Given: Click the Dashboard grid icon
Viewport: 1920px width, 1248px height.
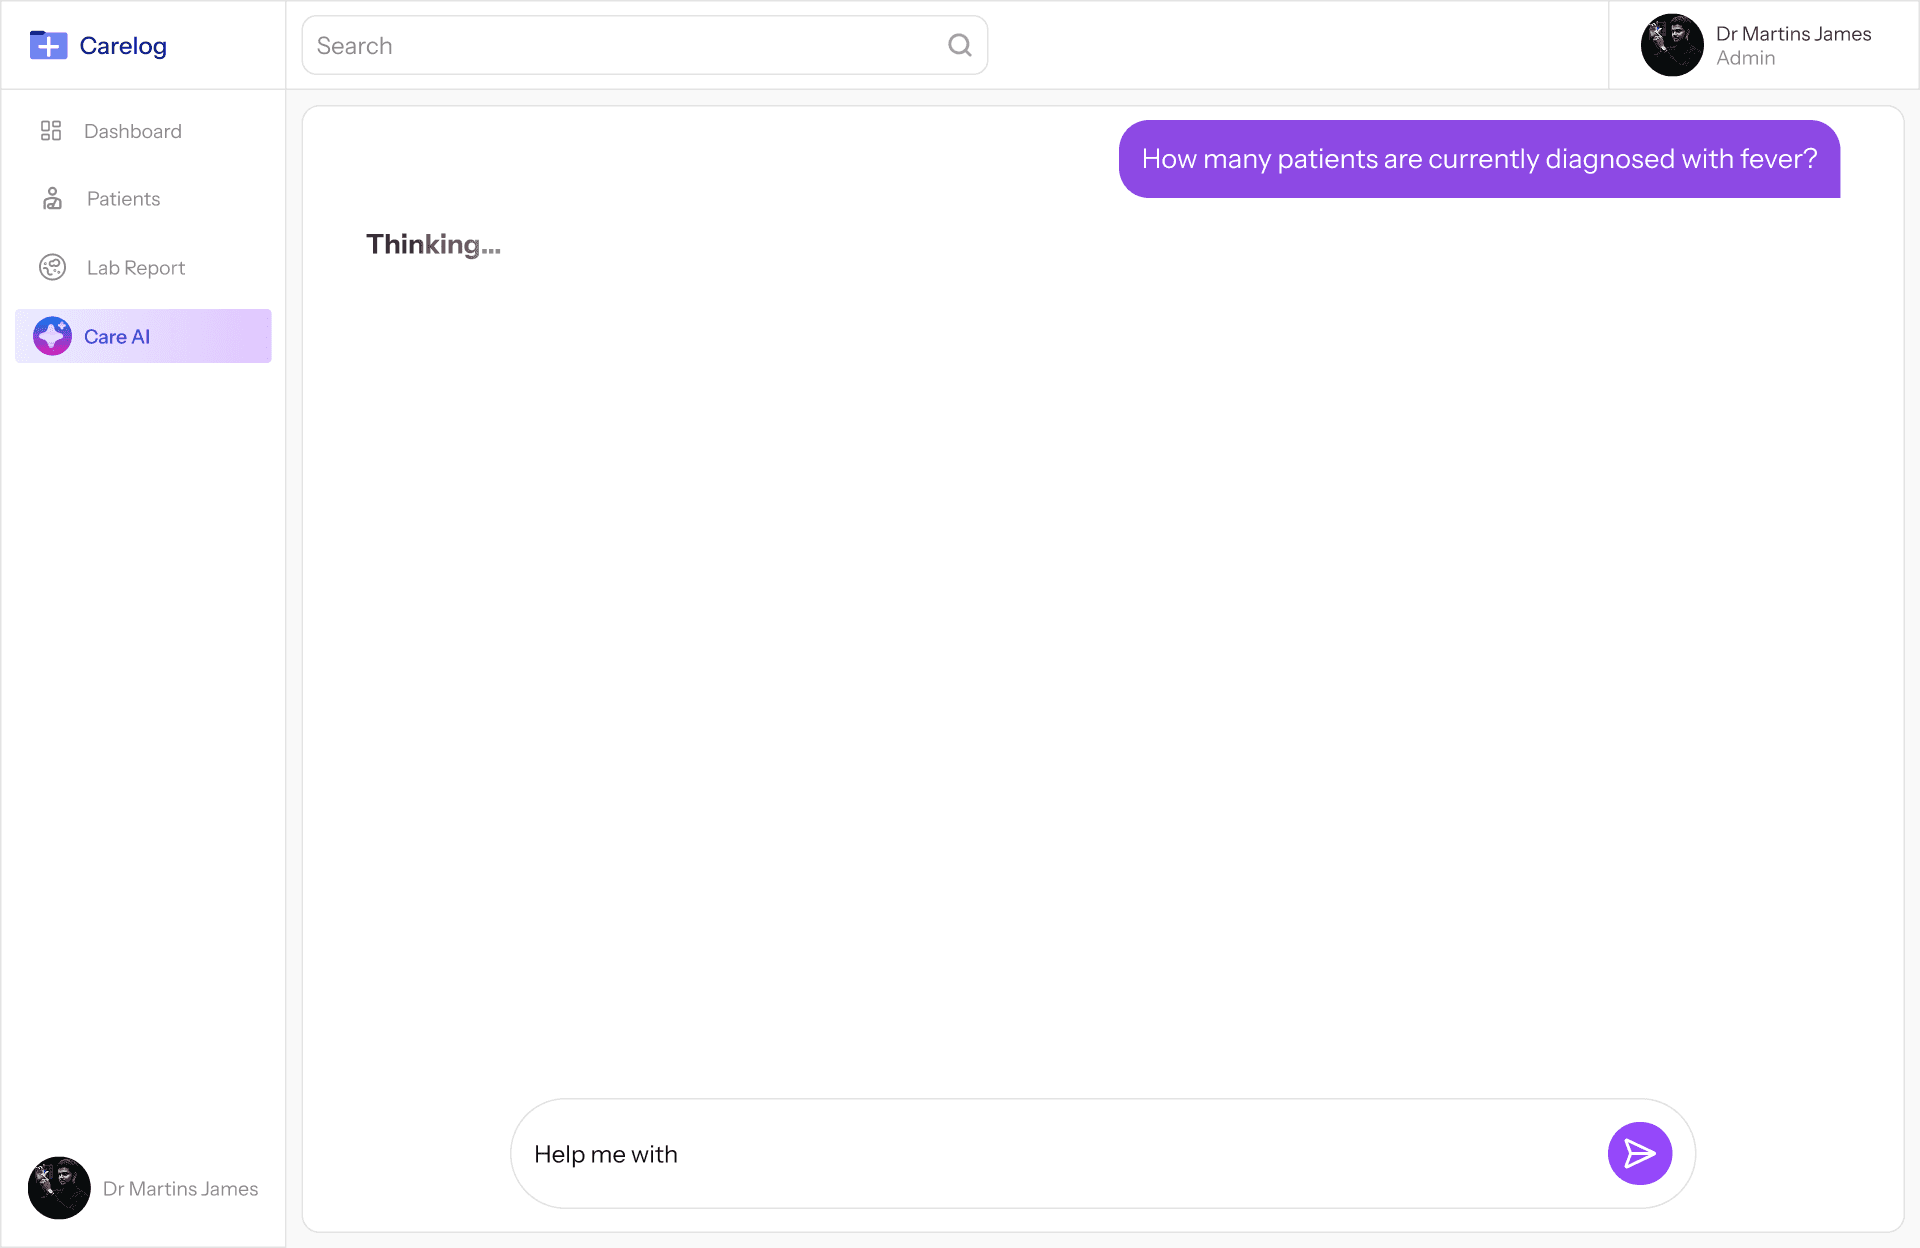Looking at the screenshot, I should tap(51, 131).
